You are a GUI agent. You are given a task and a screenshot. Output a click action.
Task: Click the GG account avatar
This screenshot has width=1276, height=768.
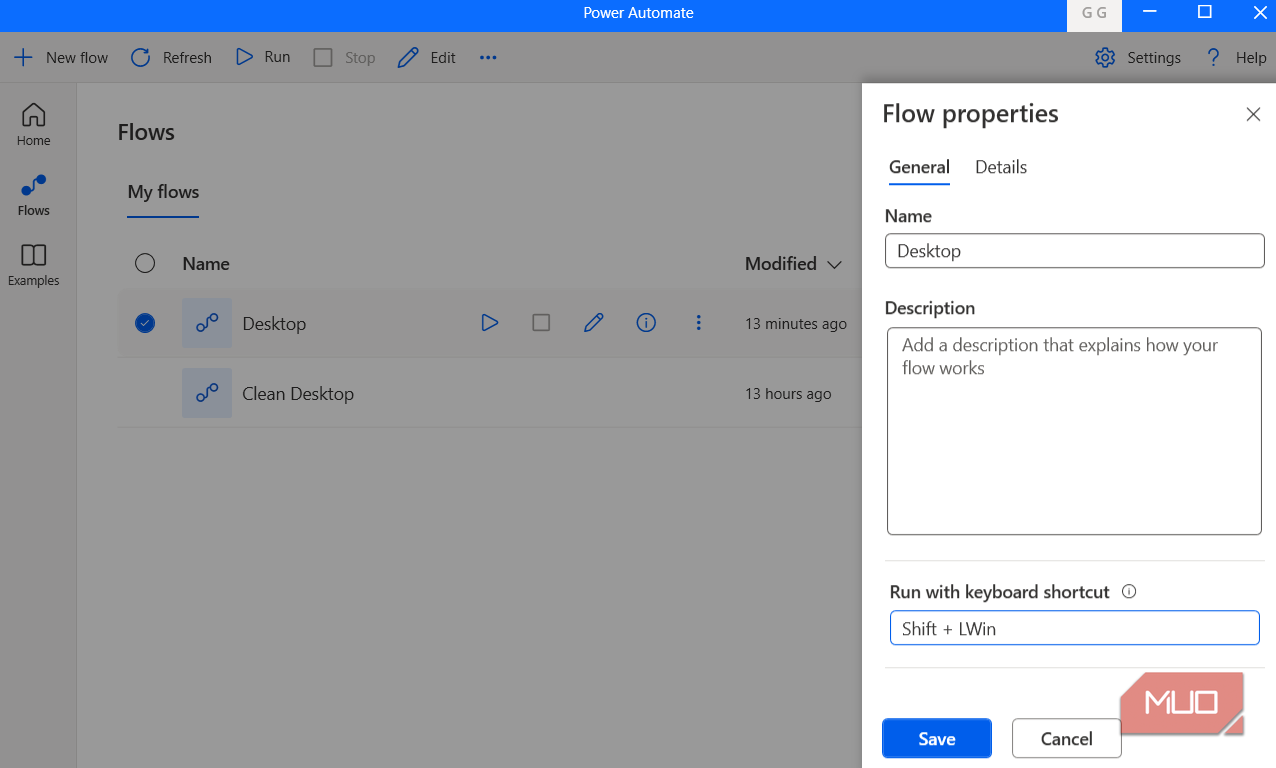(1094, 13)
